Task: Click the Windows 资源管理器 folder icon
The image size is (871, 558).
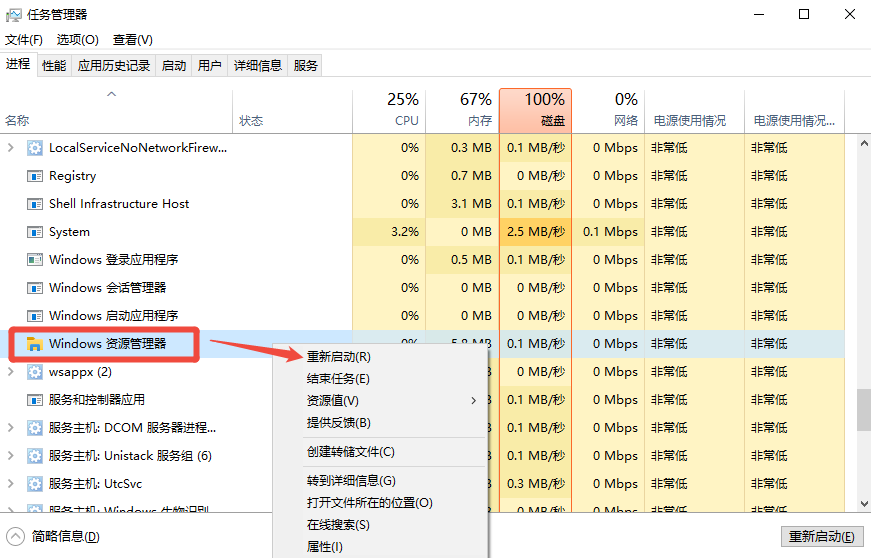Action: (34, 344)
